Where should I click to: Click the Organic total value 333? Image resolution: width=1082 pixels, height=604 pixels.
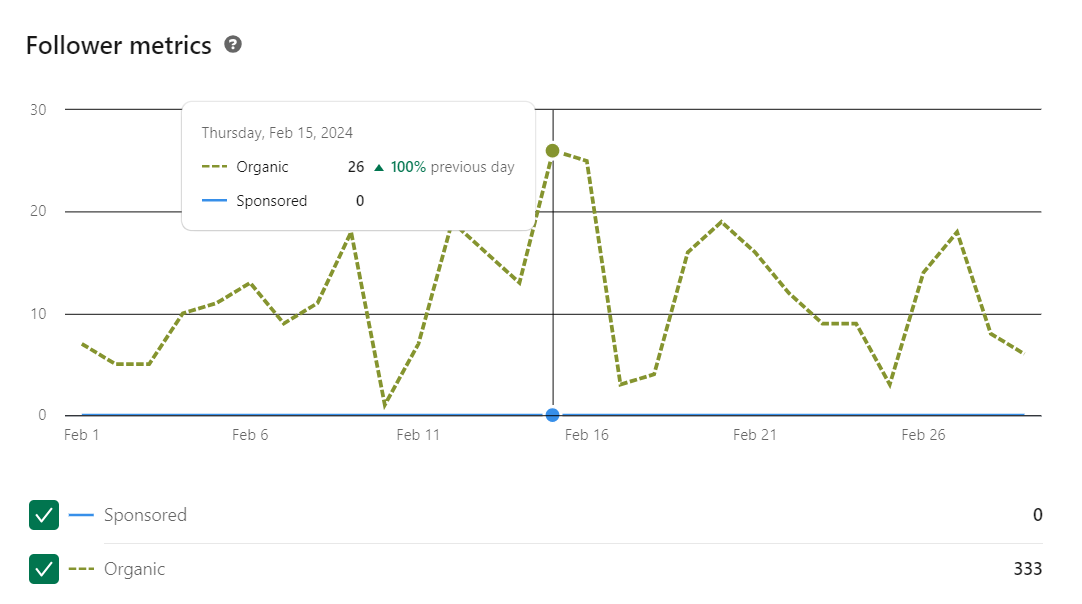pyautogui.click(x=1026, y=568)
